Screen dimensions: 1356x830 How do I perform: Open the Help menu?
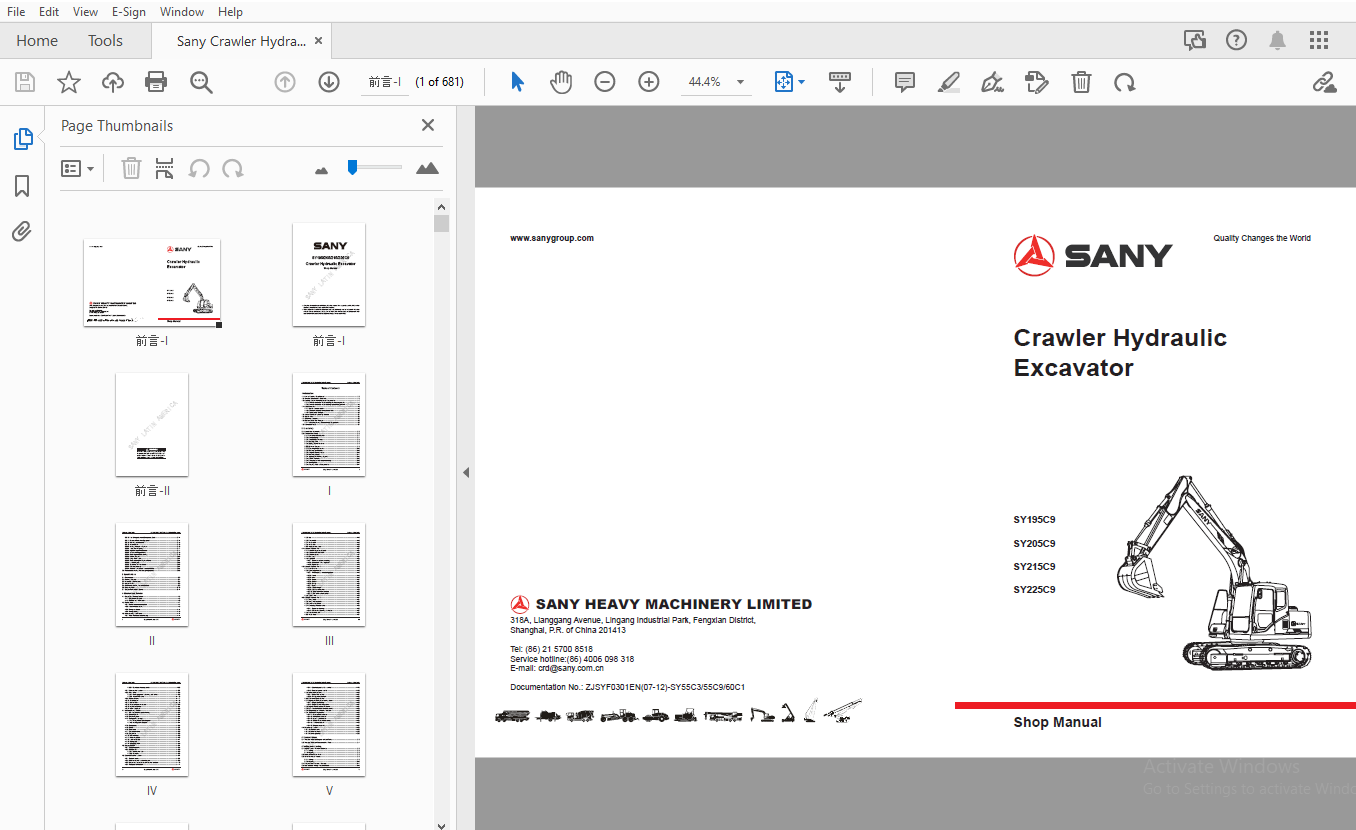(x=230, y=11)
